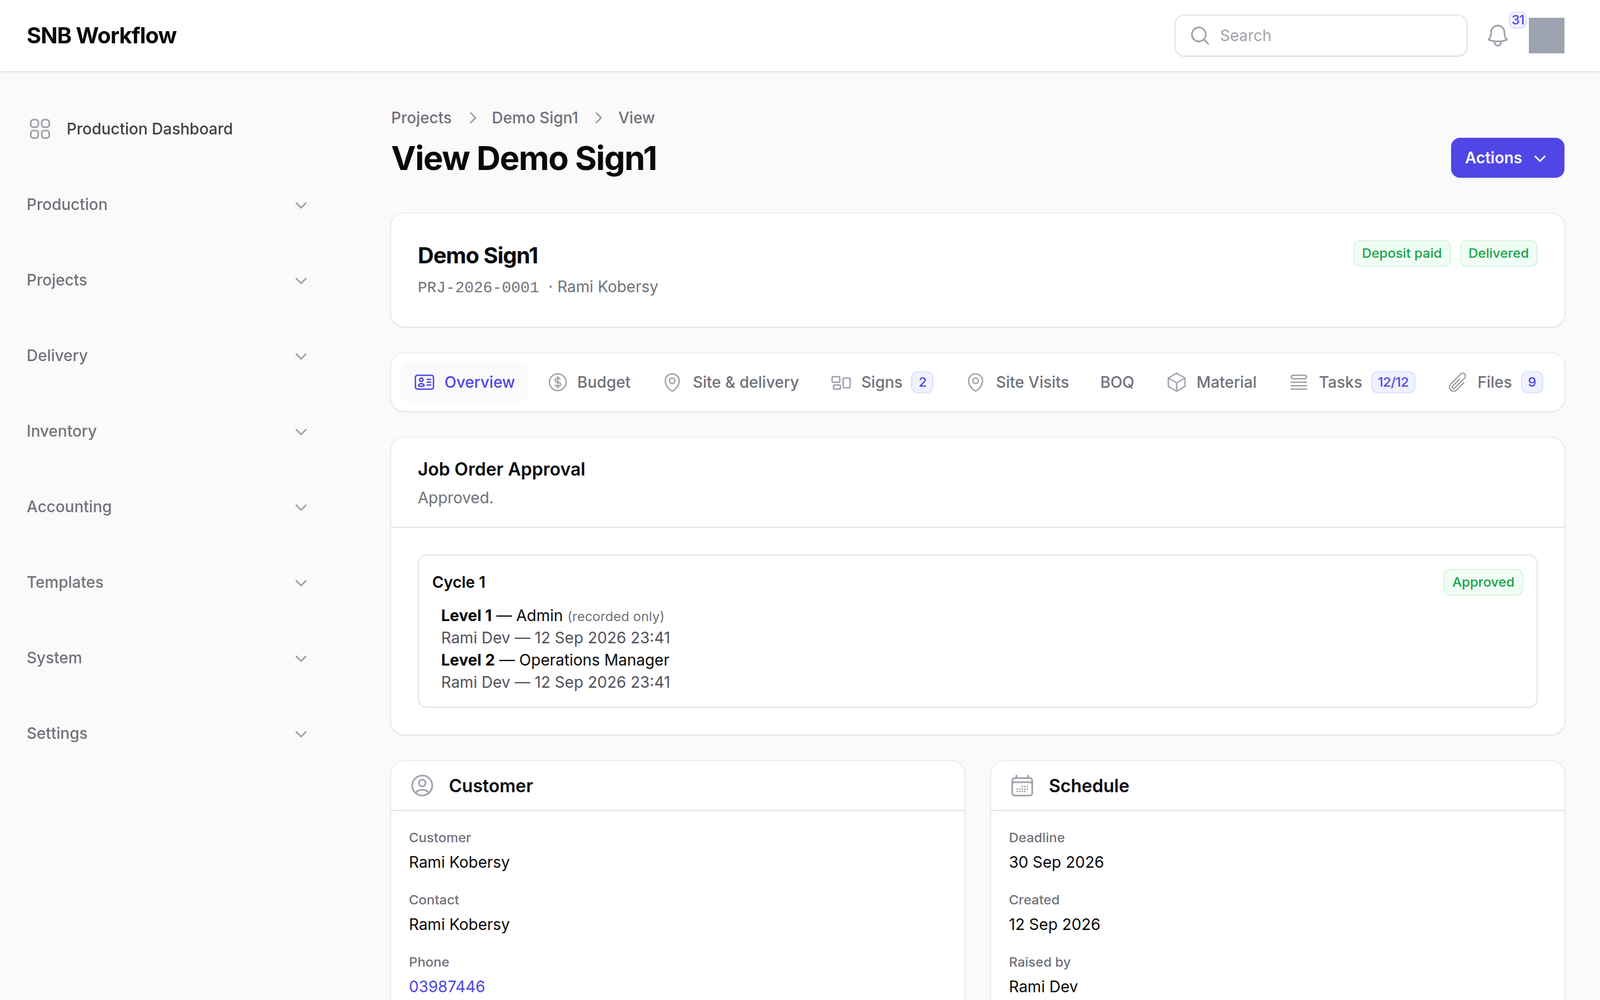Click the Signs tab shapes icon
The image size is (1600, 1000).
[841, 382]
